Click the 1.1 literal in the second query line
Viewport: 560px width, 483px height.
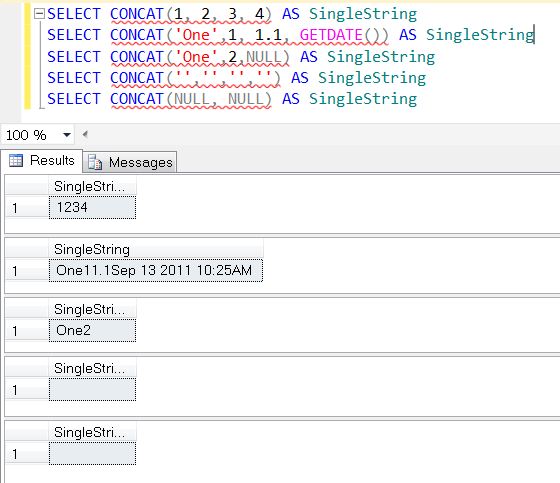coord(268,35)
